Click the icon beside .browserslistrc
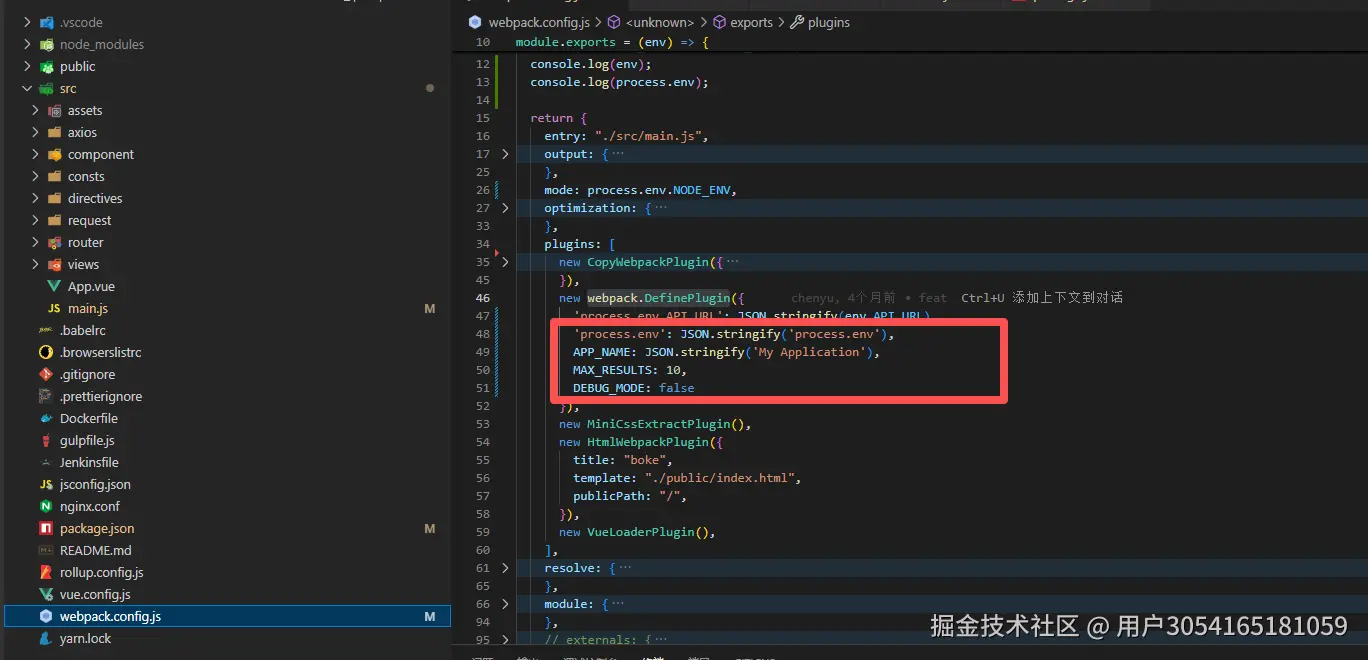Viewport: 1368px width, 660px height. click(x=46, y=352)
